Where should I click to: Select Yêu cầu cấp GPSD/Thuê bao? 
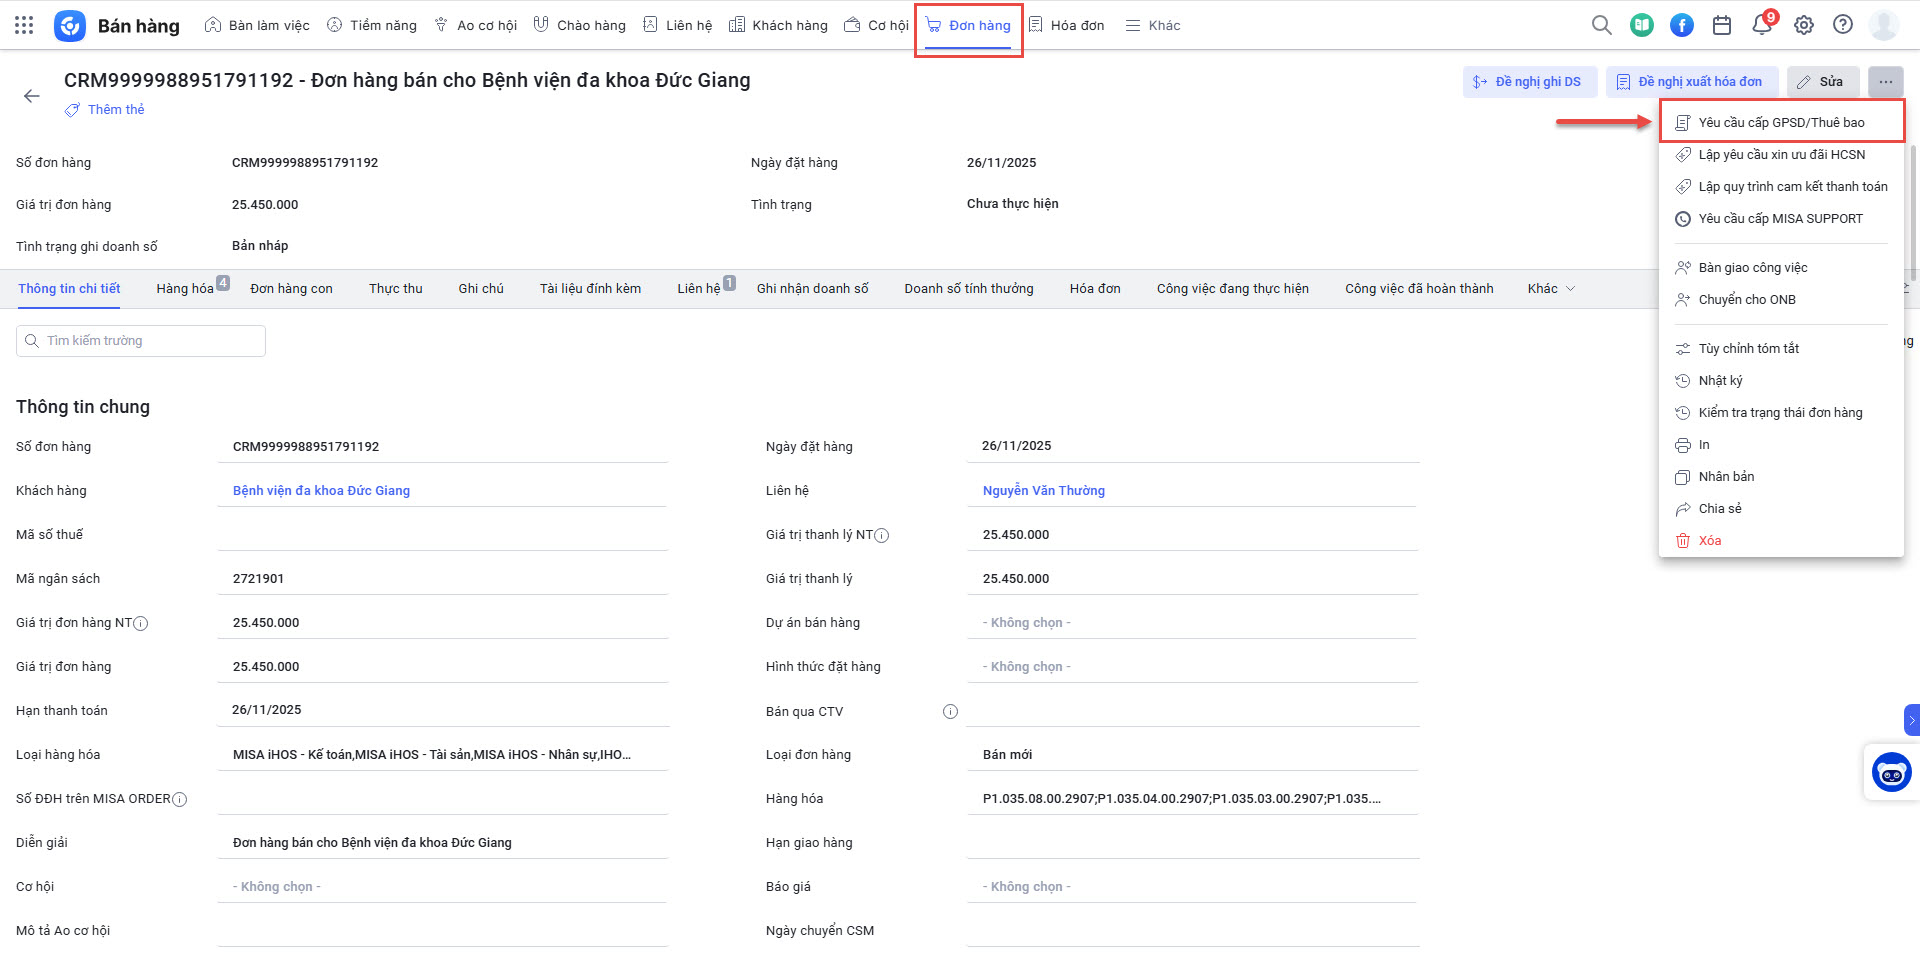(1781, 123)
